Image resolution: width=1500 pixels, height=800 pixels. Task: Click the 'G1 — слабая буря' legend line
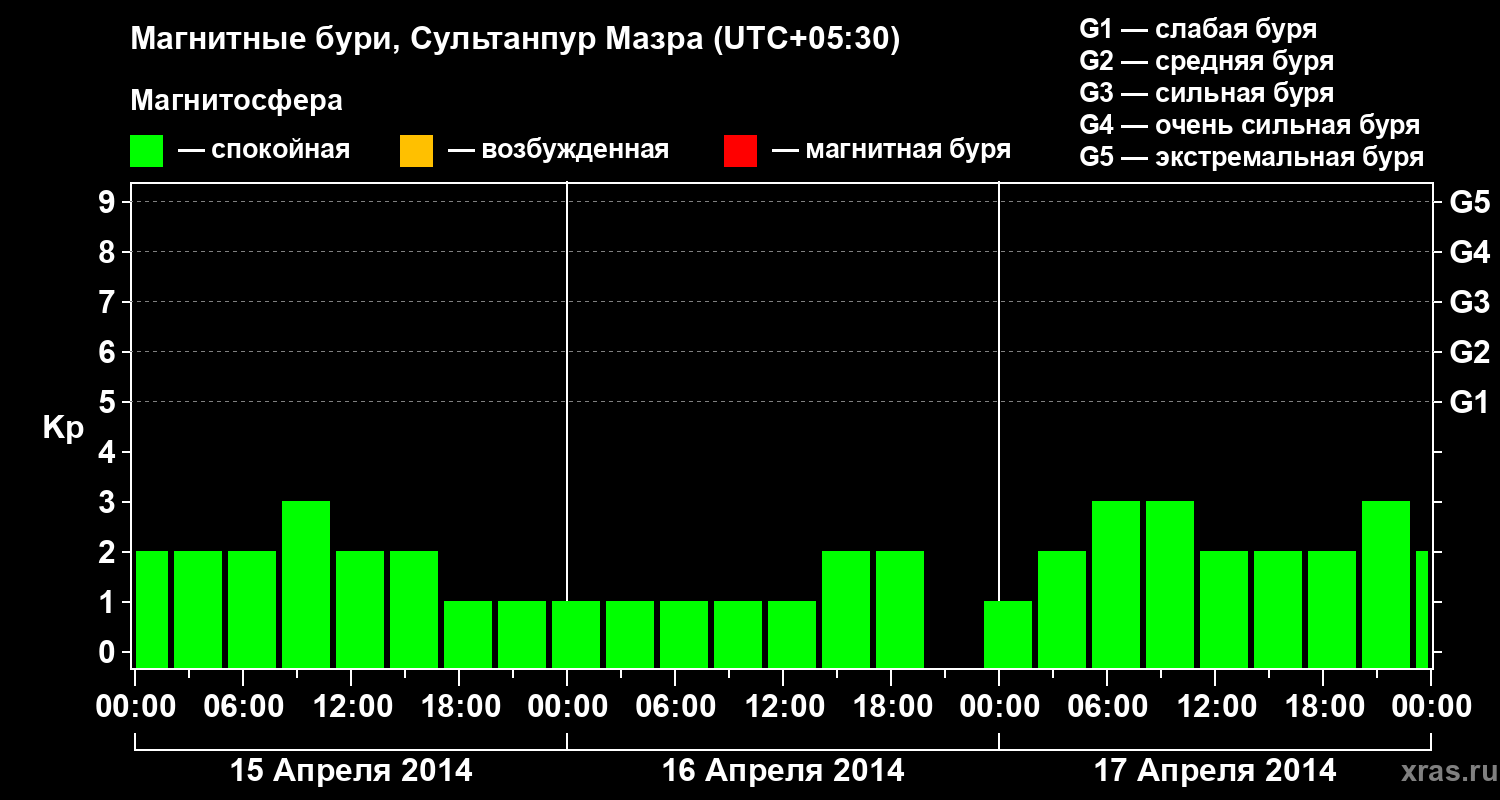1198,29
